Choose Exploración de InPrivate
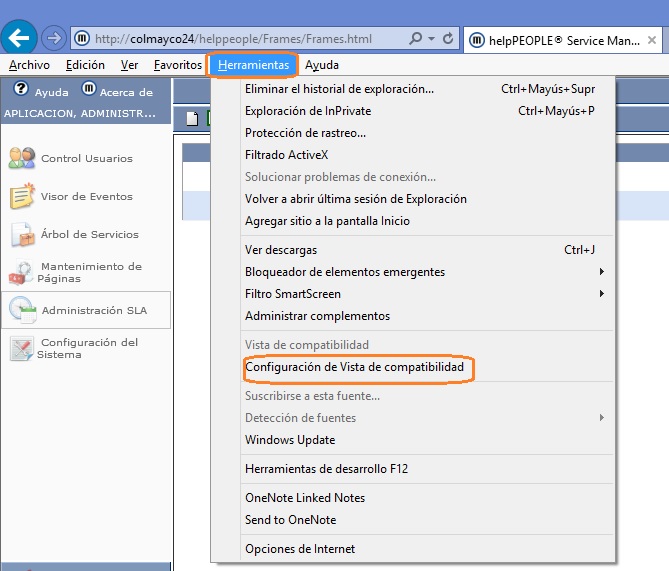The height and width of the screenshot is (571, 669). click(413, 111)
